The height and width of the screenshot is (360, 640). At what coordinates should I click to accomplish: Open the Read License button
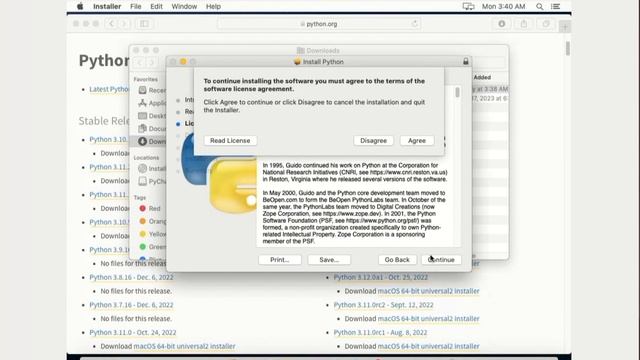click(230, 140)
